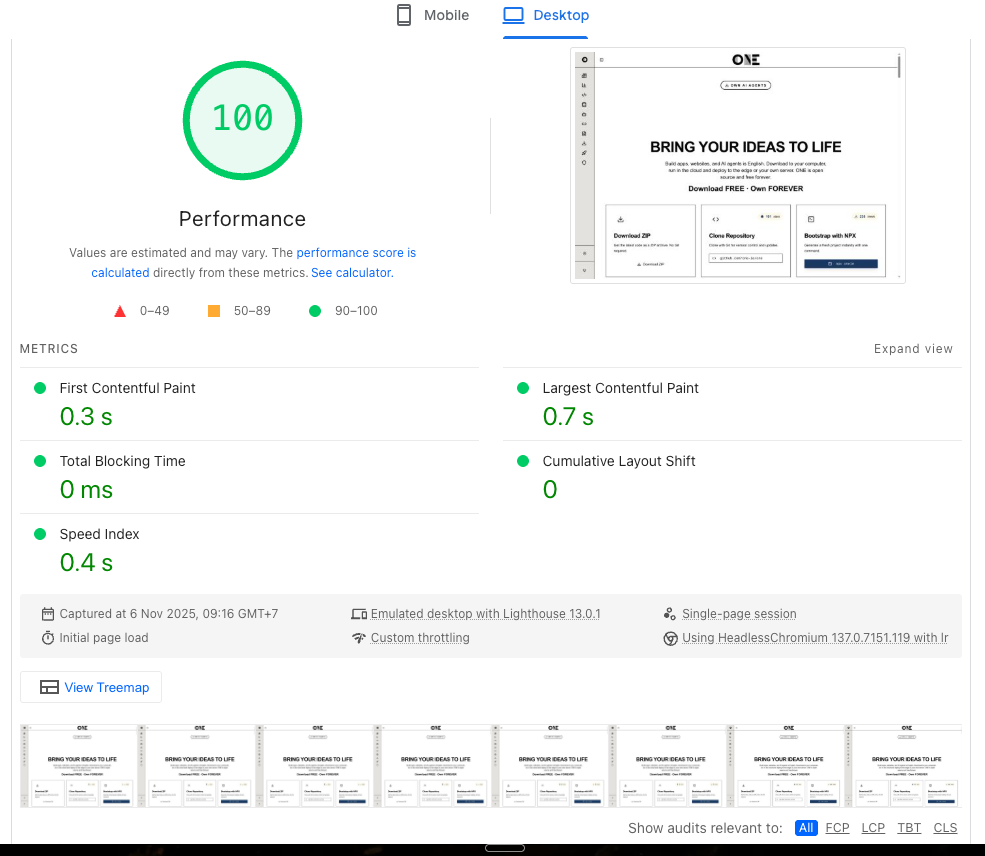The width and height of the screenshot is (985, 856).
Task: Click the treemap icon inside View Treemap button
Action: pos(49,687)
